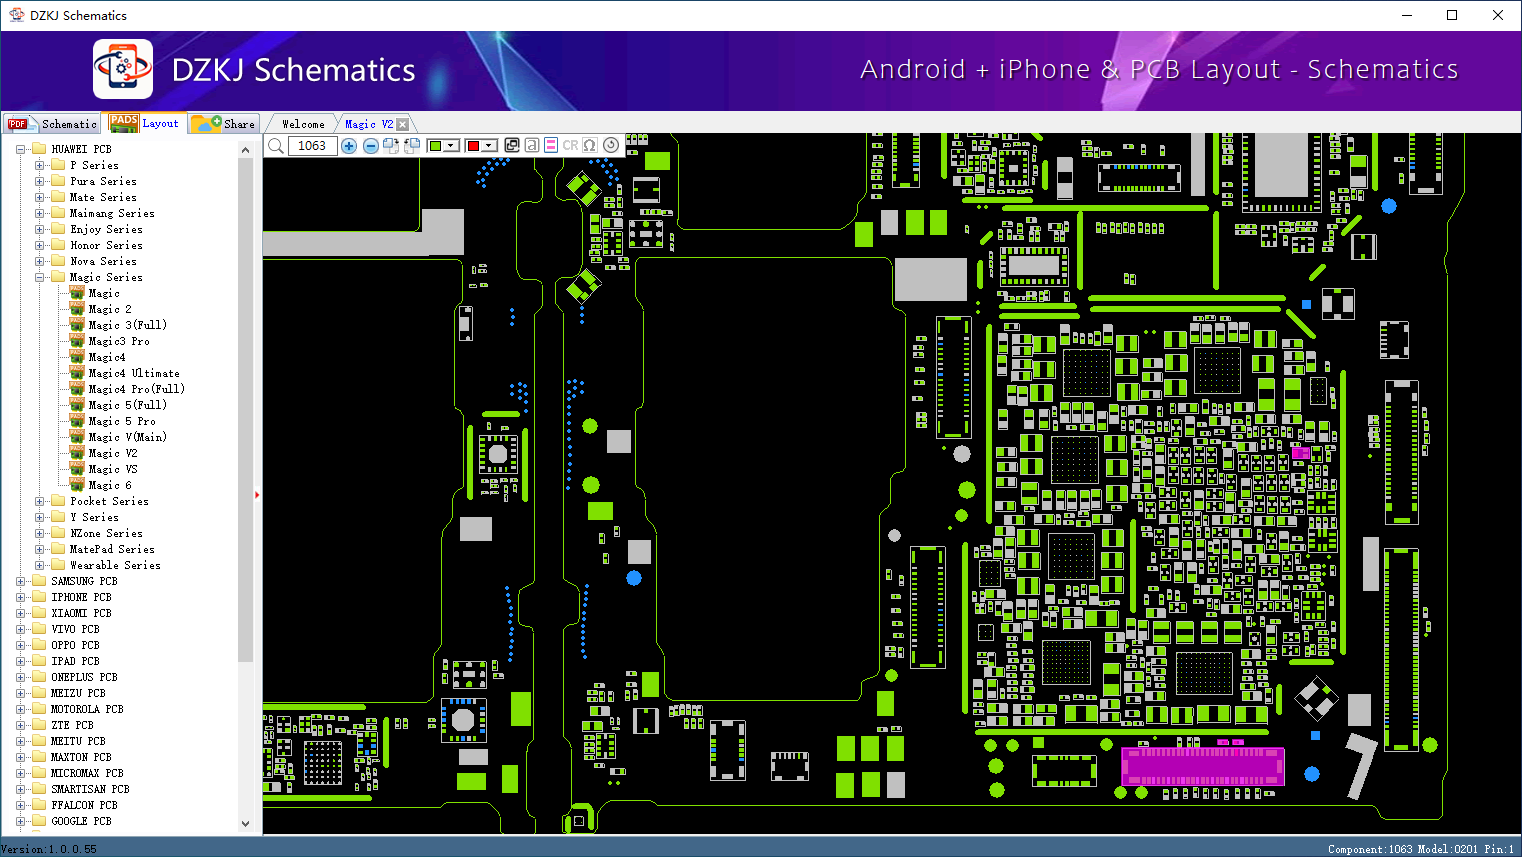Switch to the Layout tab
The image size is (1522, 857).
(145, 123)
